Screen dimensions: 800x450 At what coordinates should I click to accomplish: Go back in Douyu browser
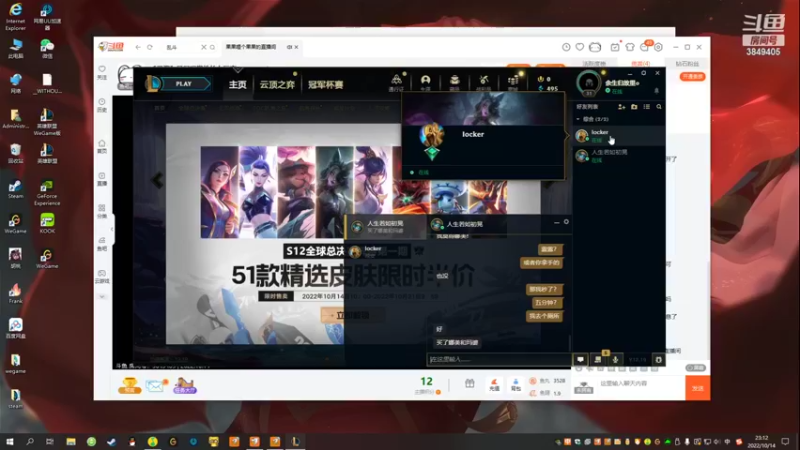[x=138, y=47]
